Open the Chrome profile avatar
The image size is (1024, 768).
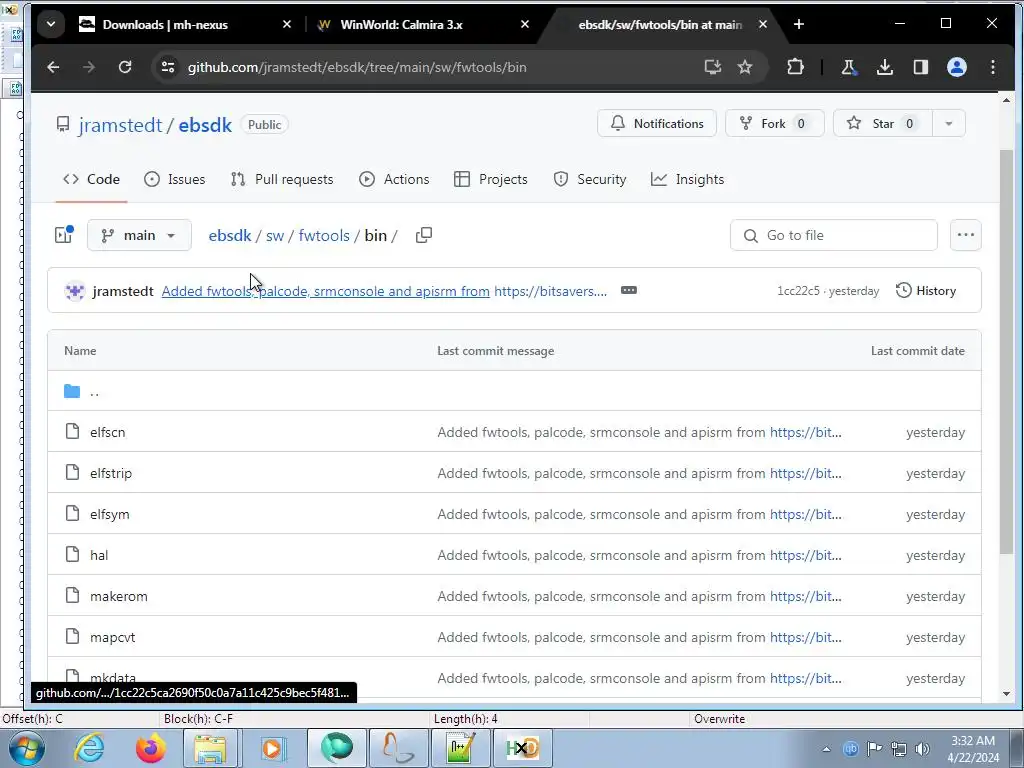coord(957,67)
